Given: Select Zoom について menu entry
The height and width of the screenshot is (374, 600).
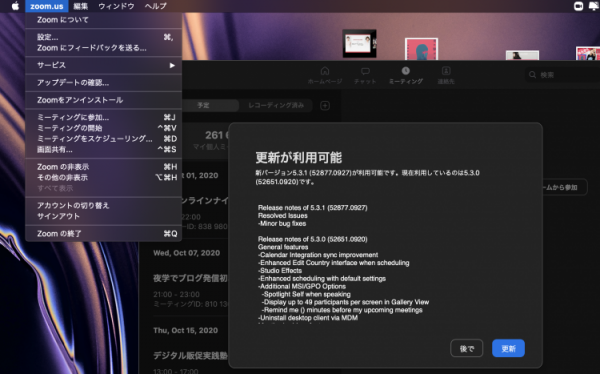Looking at the screenshot, I should click(x=103, y=20).
